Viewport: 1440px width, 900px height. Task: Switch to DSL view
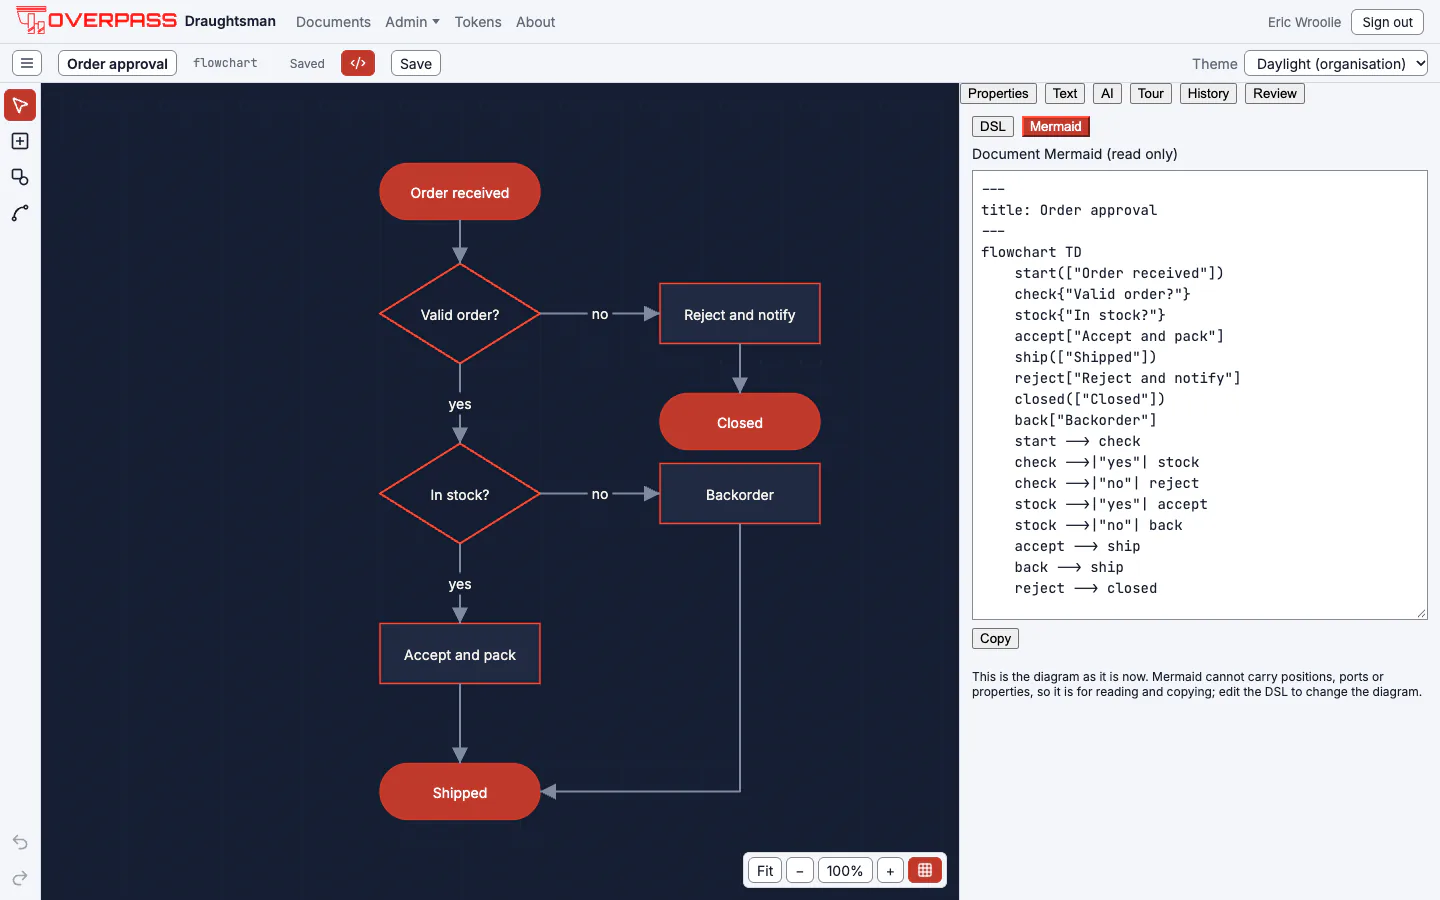tap(993, 126)
